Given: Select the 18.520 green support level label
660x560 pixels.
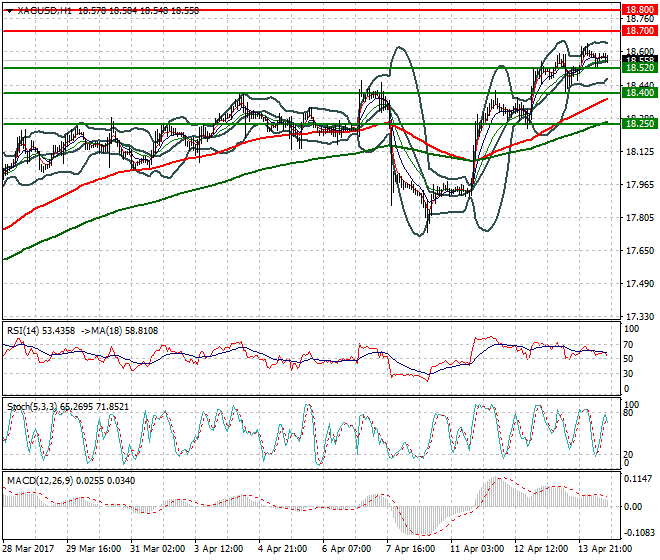Looking at the screenshot, I should tap(639, 68).
